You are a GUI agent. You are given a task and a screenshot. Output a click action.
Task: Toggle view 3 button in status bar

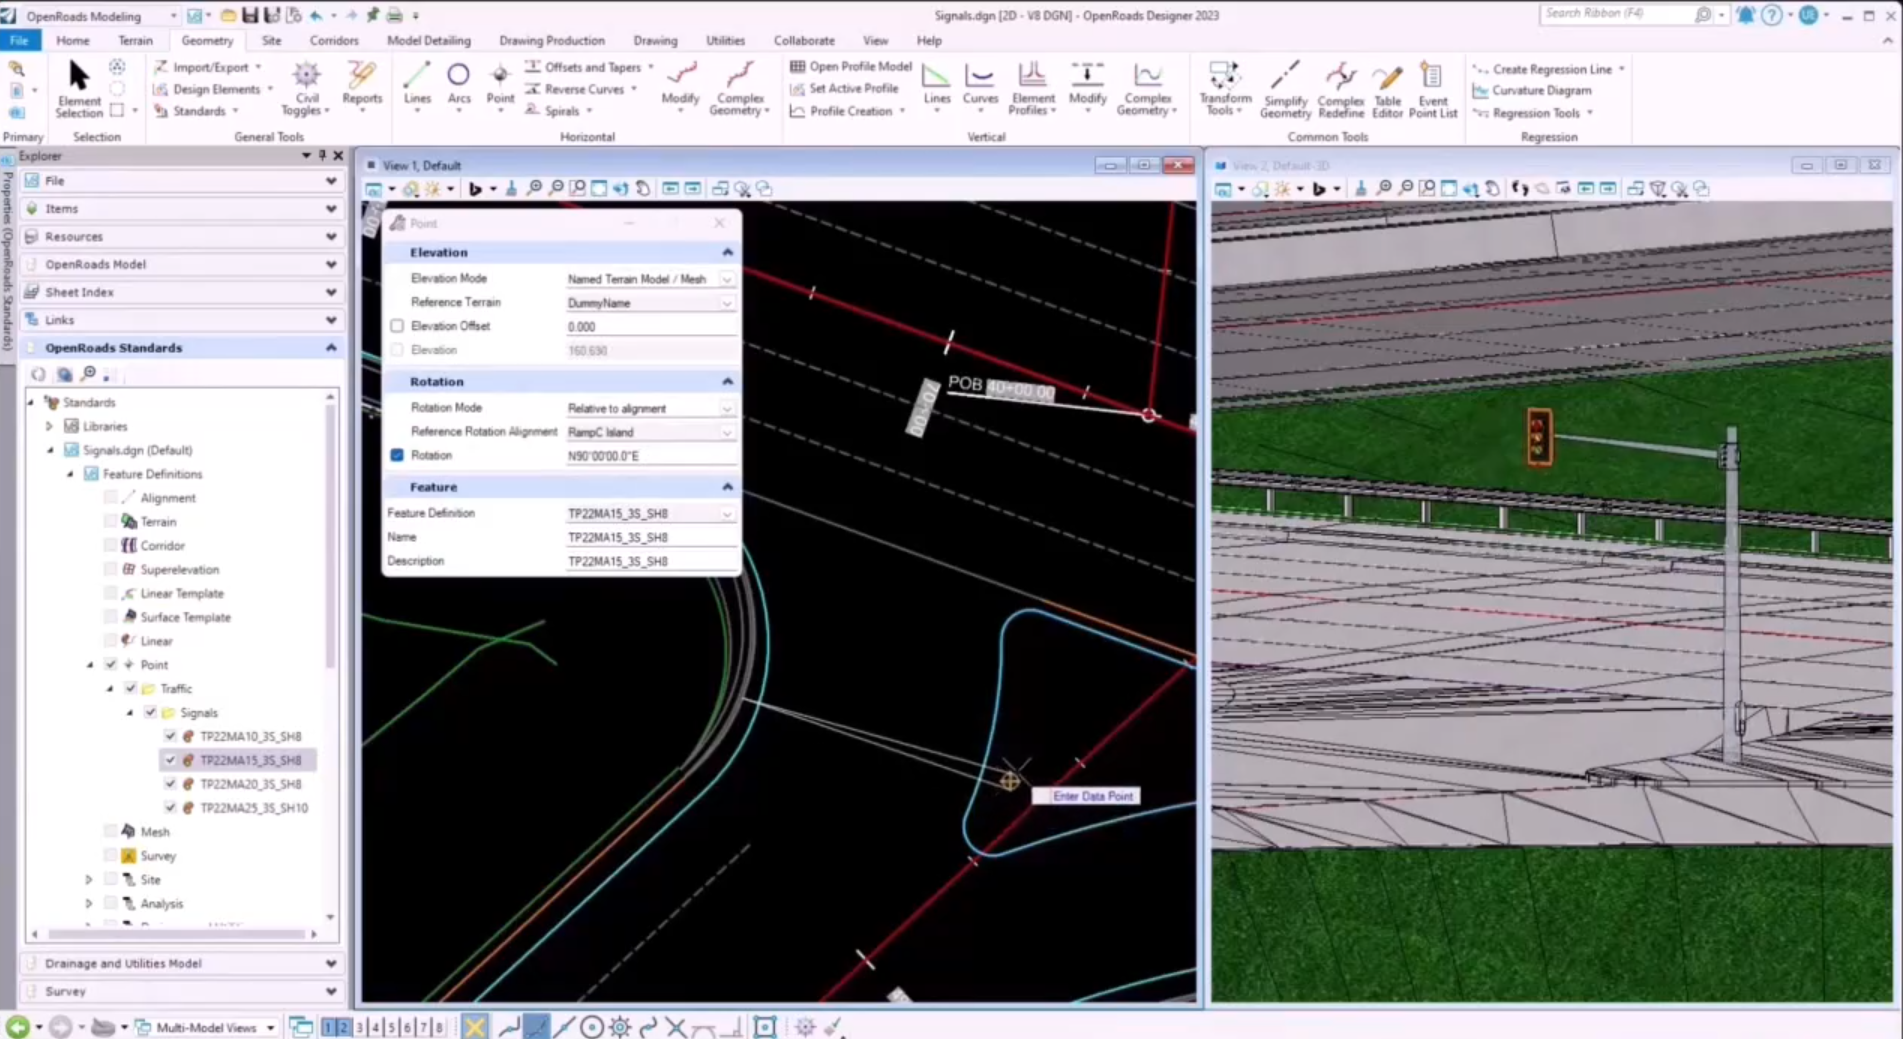[x=360, y=1027]
